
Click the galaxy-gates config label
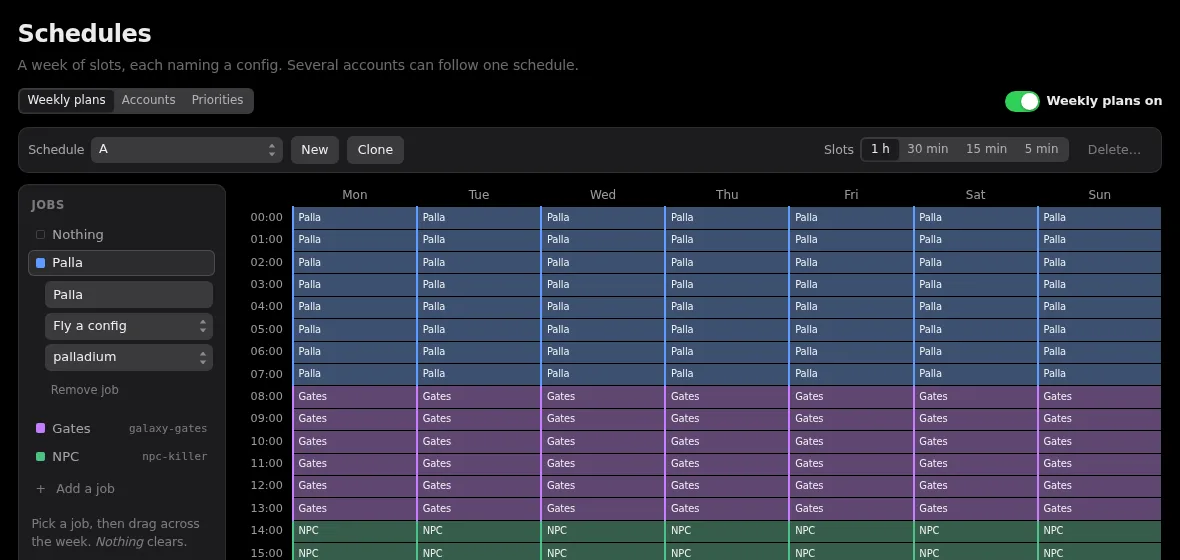click(168, 429)
